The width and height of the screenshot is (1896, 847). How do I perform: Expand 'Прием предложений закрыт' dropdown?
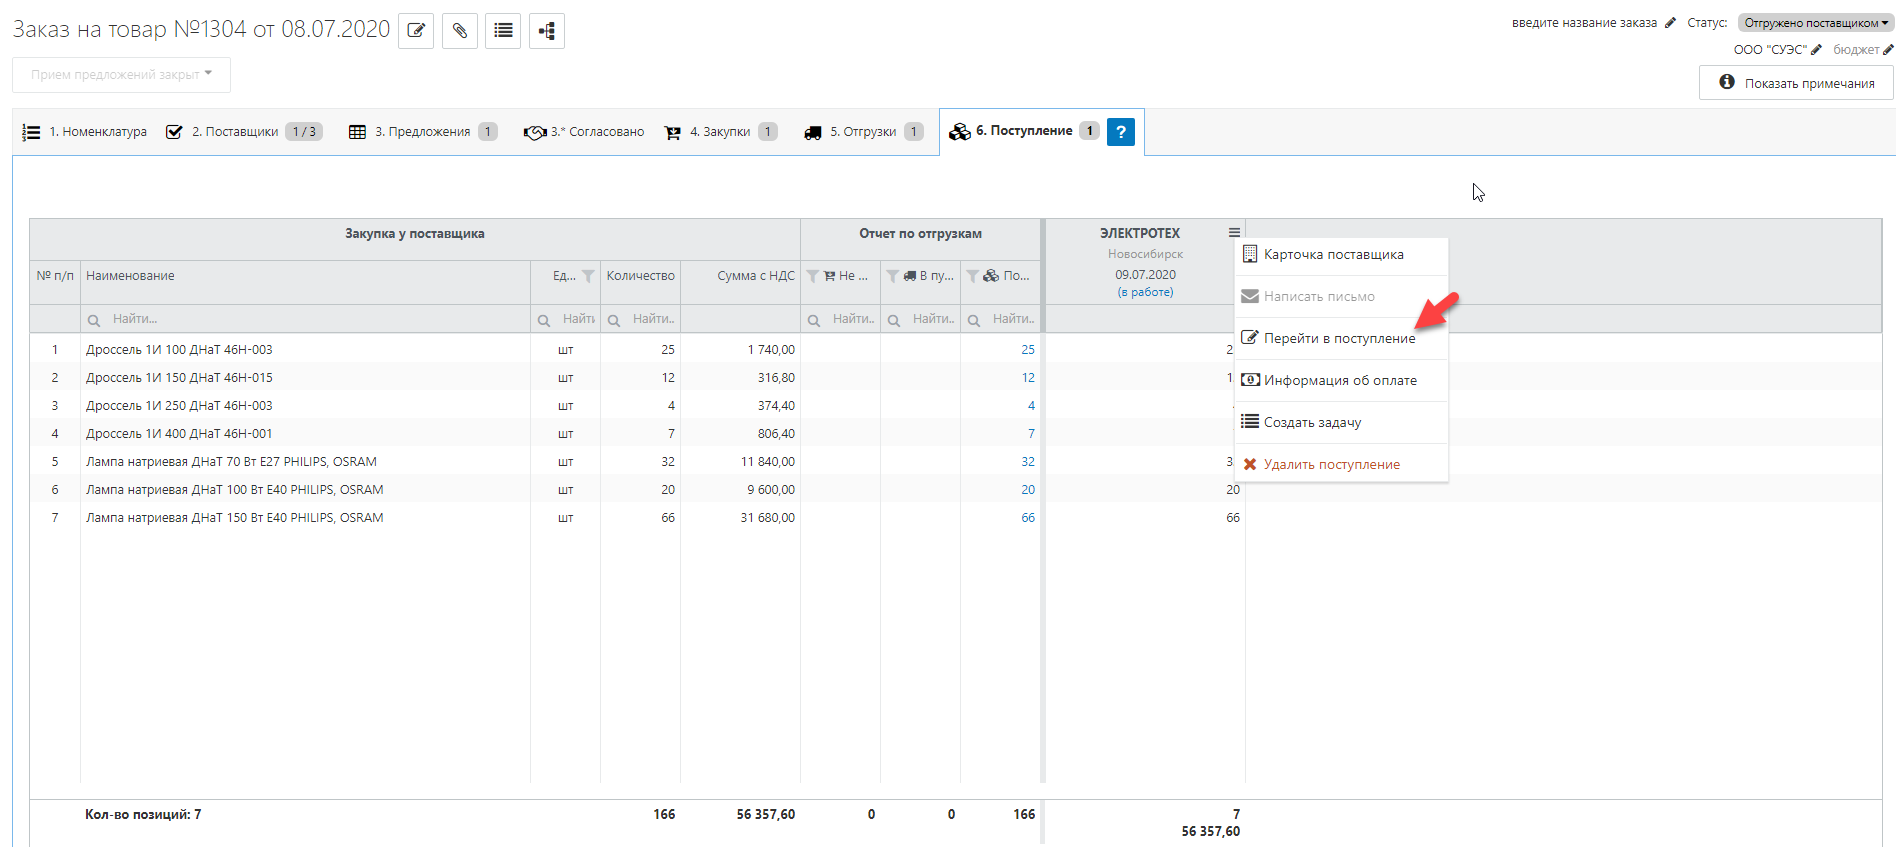121,75
